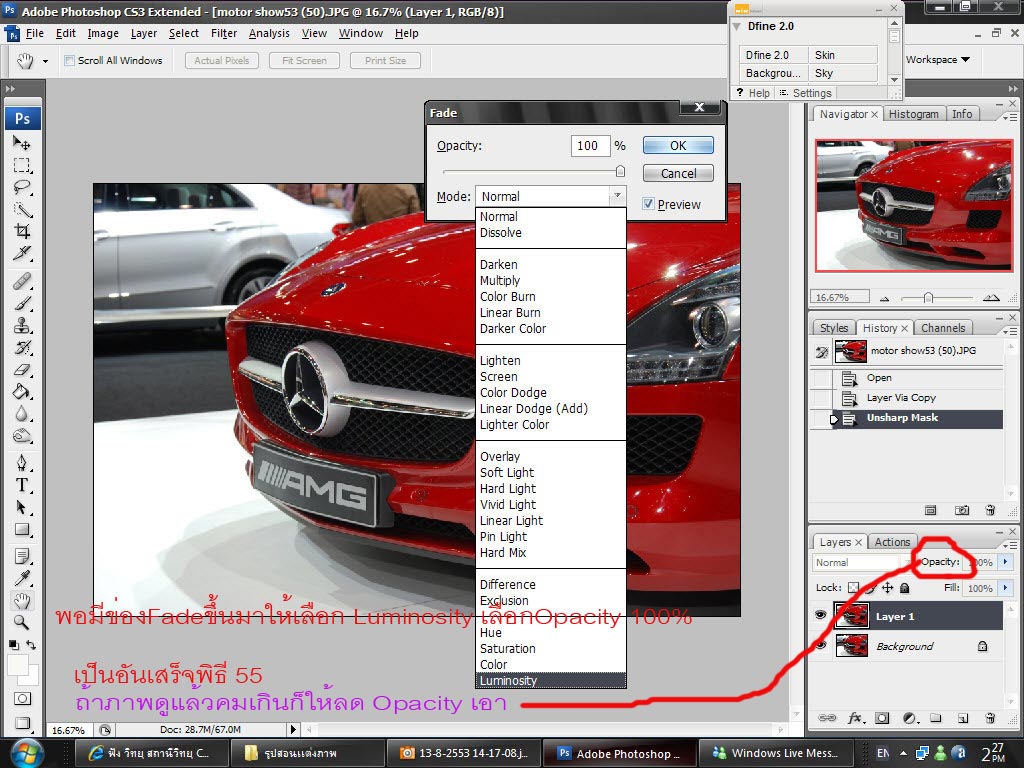Viewport: 1024px width, 768px height.
Task: Select the Healing Brush bandage tool
Action: [22, 281]
